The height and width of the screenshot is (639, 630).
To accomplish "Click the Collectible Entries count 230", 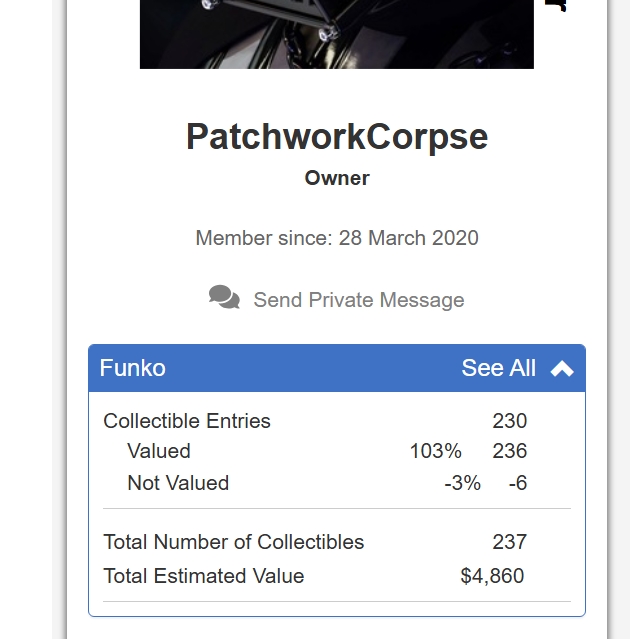I will click(x=510, y=421).
